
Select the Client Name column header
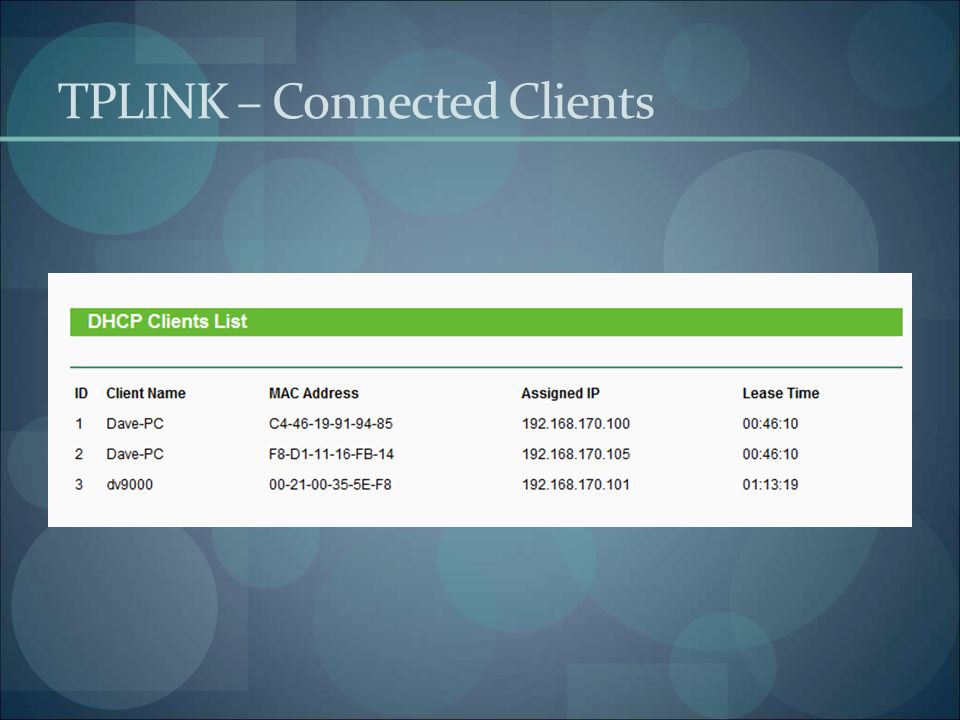pyautogui.click(x=146, y=393)
